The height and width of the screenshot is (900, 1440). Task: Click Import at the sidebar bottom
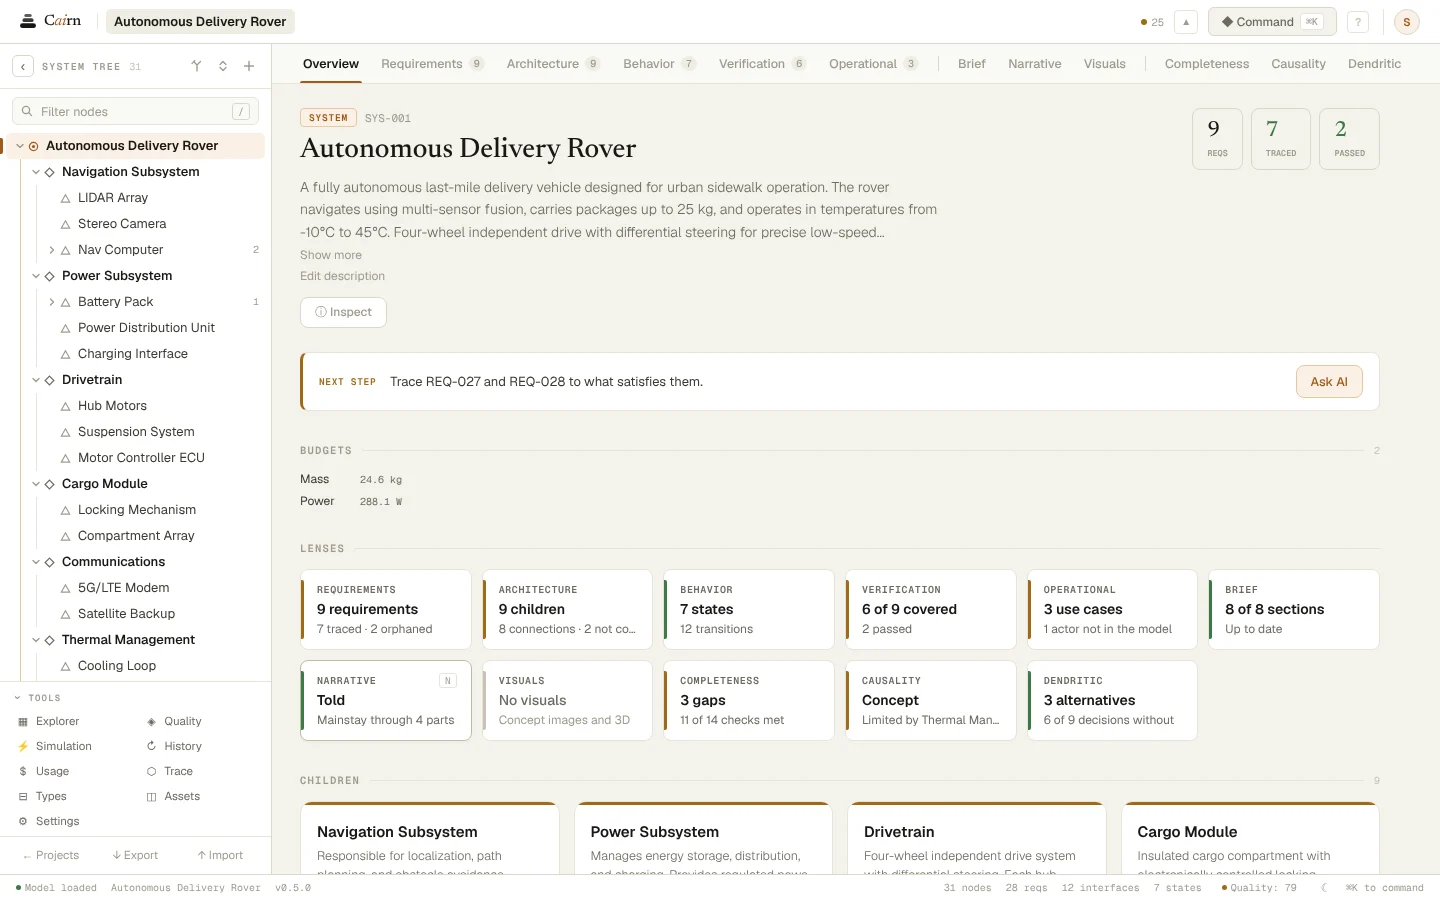click(220, 855)
